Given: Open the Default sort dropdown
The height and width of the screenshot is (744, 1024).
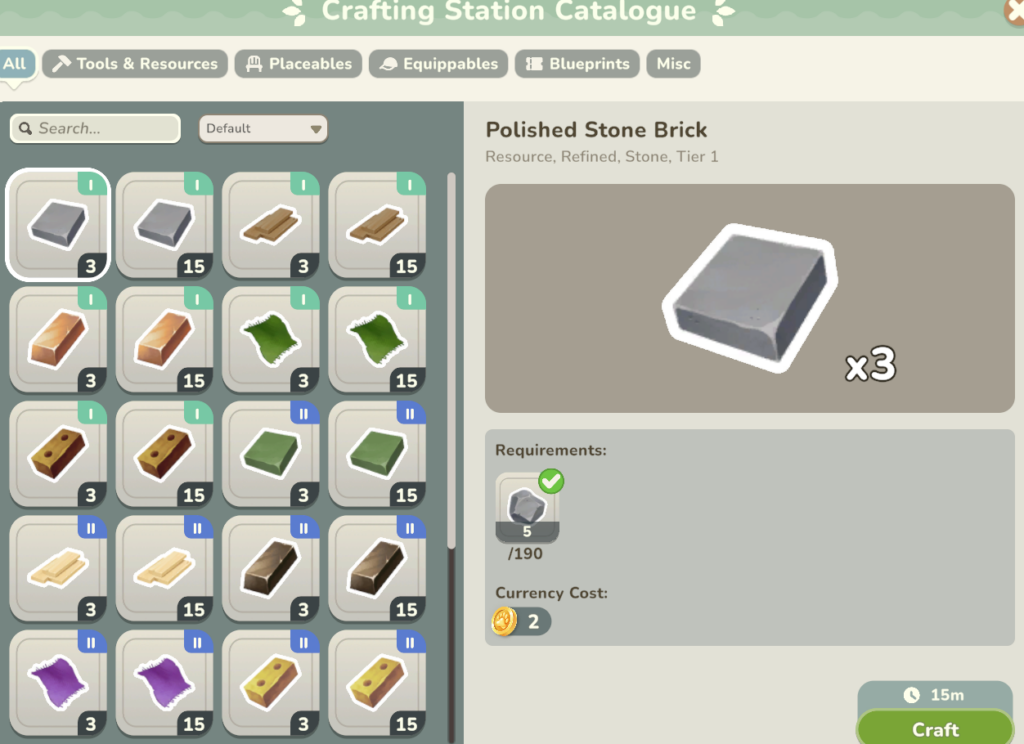Looking at the screenshot, I should pyautogui.click(x=263, y=129).
